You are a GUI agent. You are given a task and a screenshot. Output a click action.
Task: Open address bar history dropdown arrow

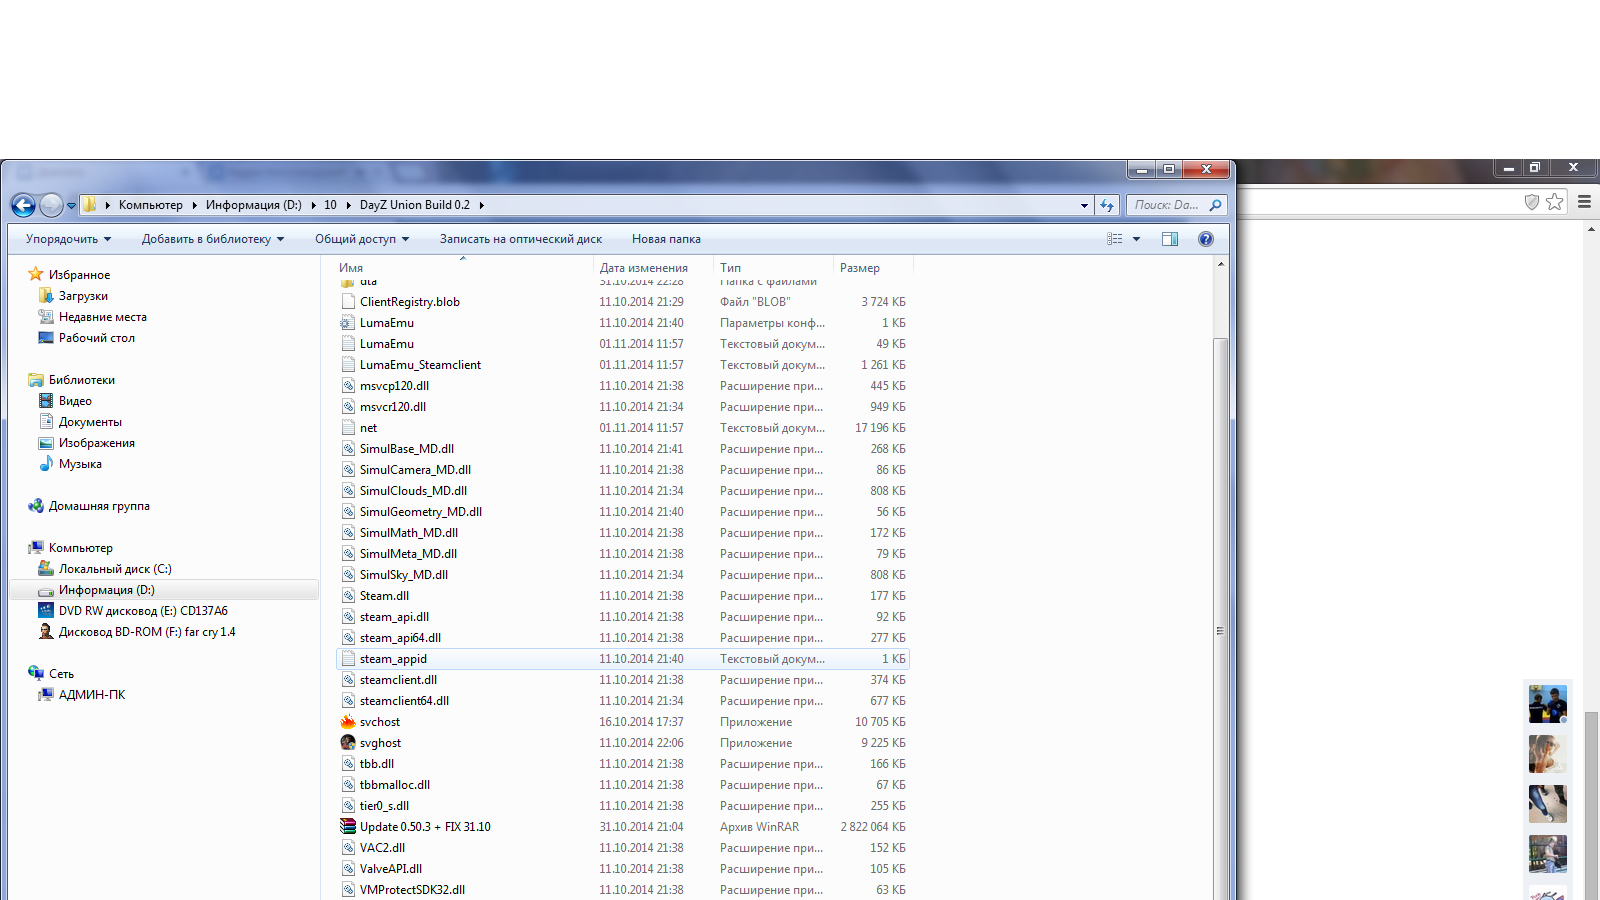1084,205
